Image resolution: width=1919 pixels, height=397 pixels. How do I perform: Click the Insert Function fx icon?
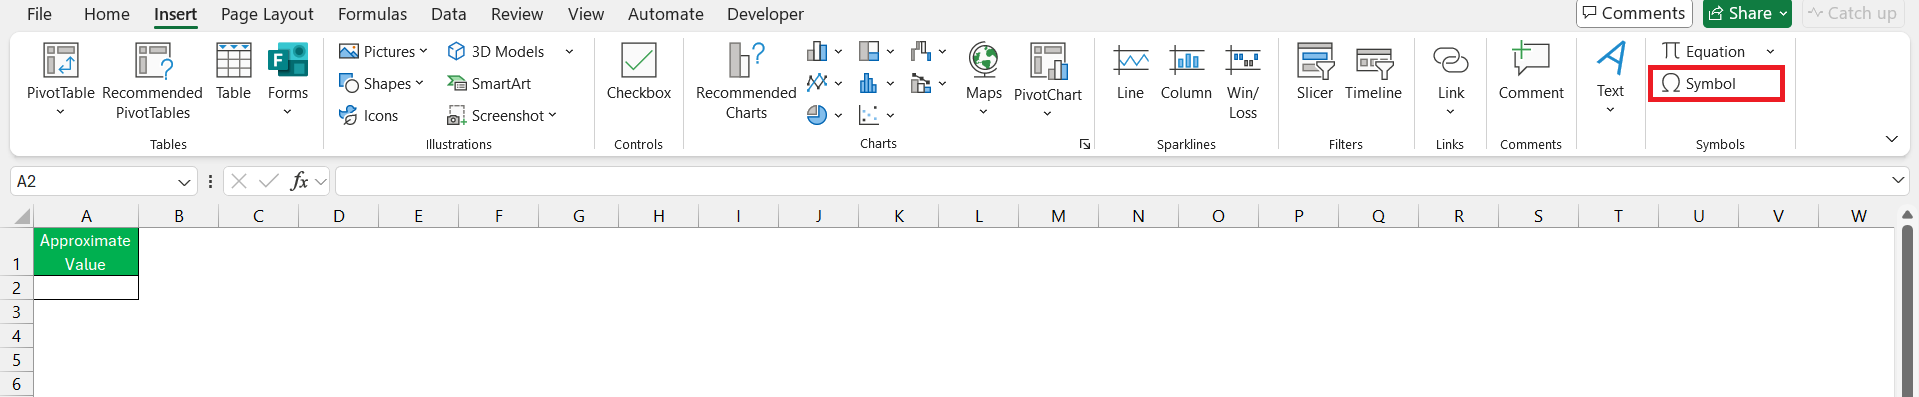(x=299, y=181)
